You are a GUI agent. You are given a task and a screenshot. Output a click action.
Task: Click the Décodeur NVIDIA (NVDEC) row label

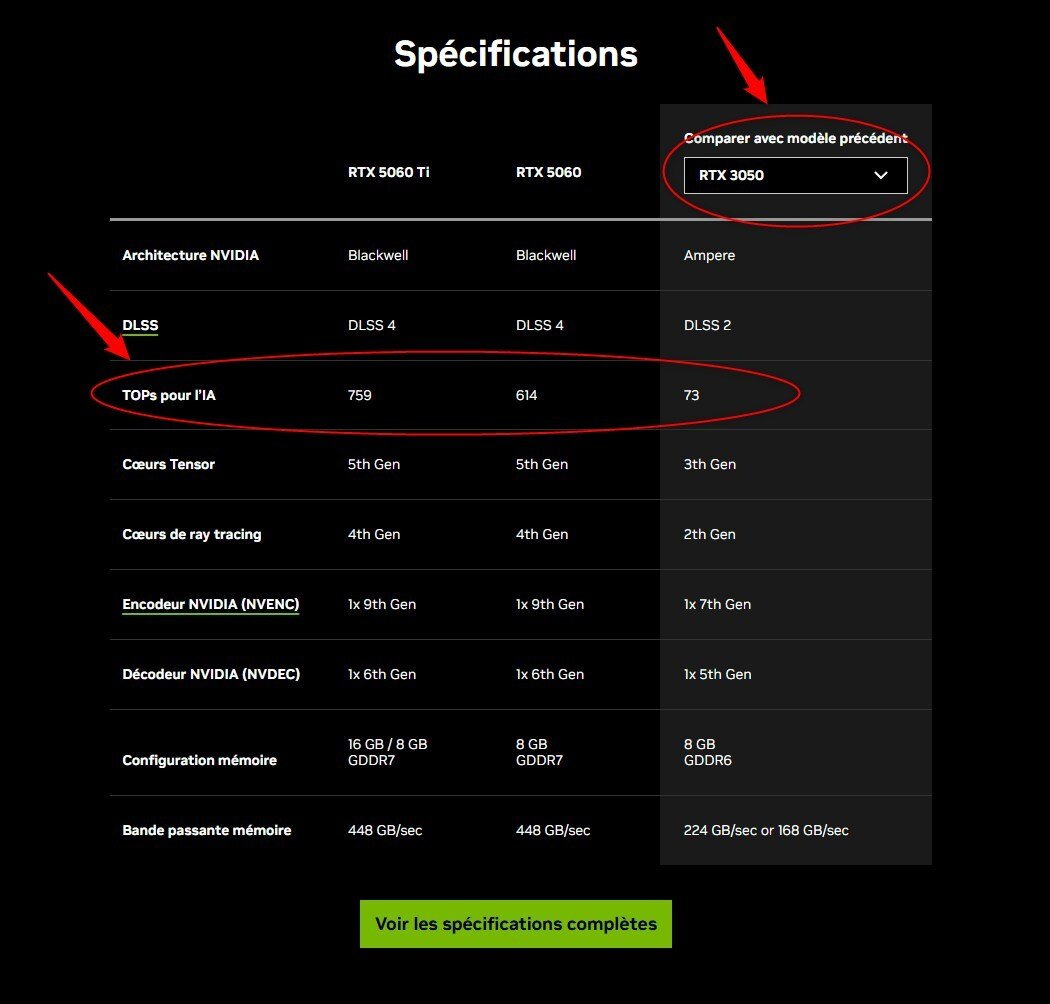(210, 674)
